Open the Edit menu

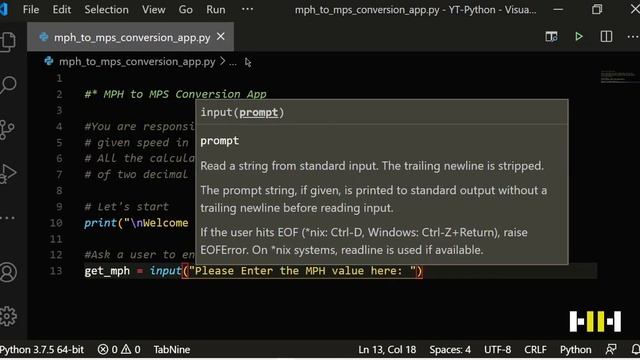(62, 9)
